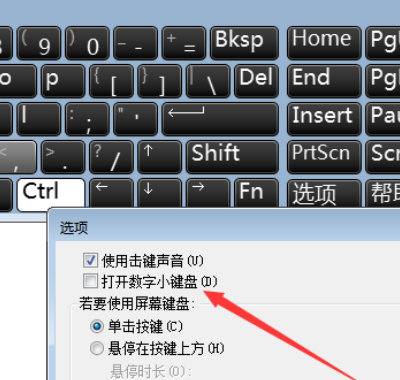Click the Bksp key
The height and width of the screenshot is (380, 400).
click(x=244, y=43)
